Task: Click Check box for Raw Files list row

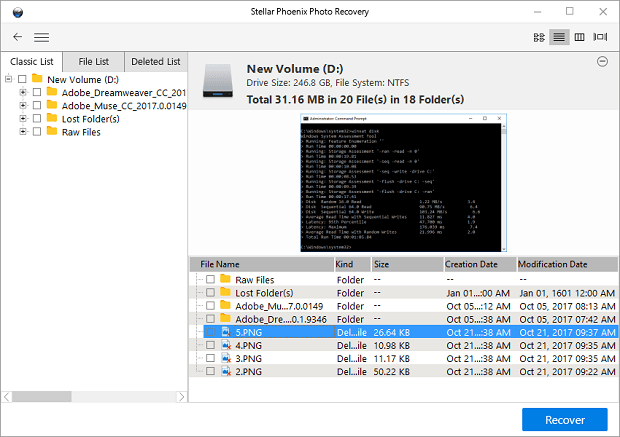Action: [x=210, y=279]
